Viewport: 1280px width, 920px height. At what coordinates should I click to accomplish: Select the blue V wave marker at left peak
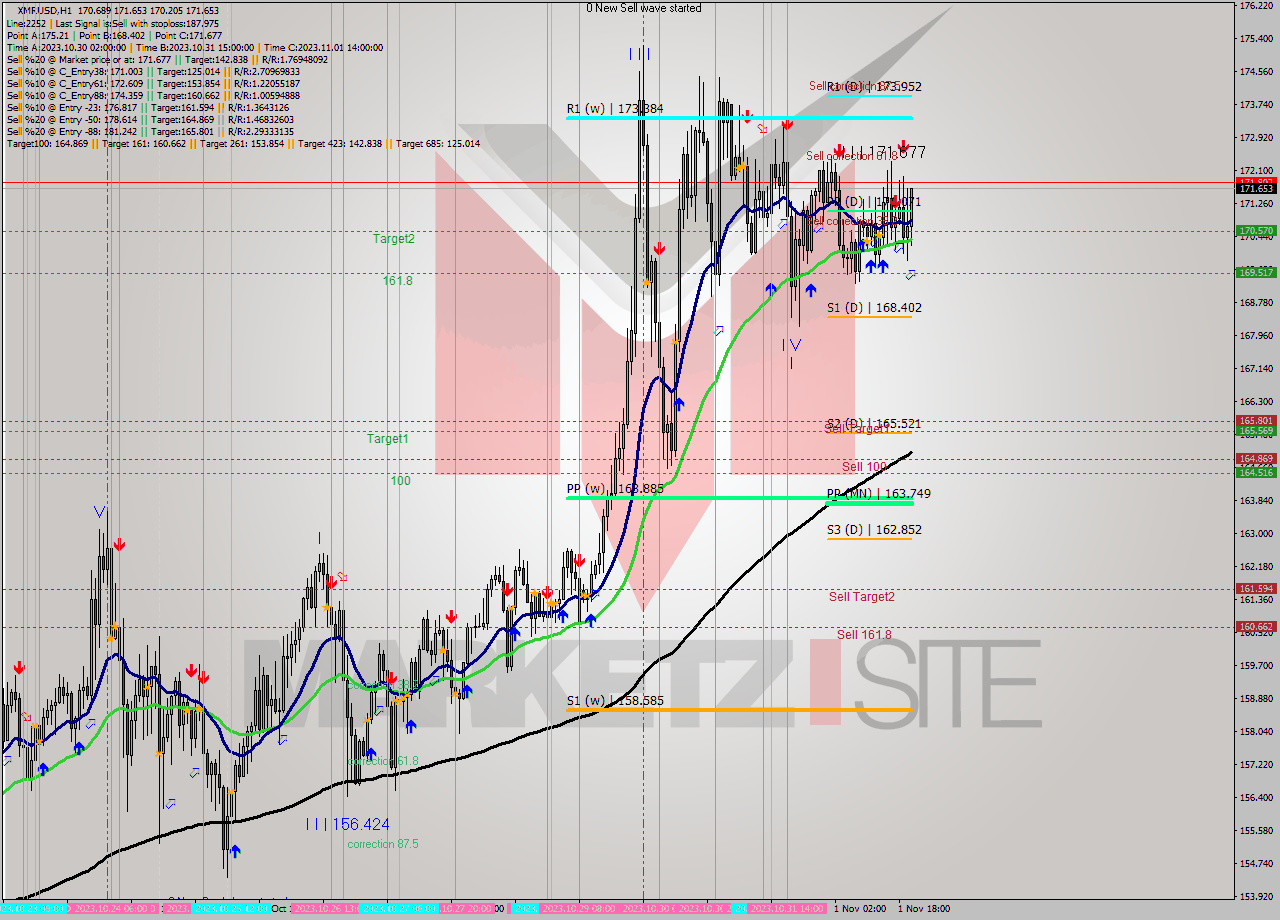100,512
